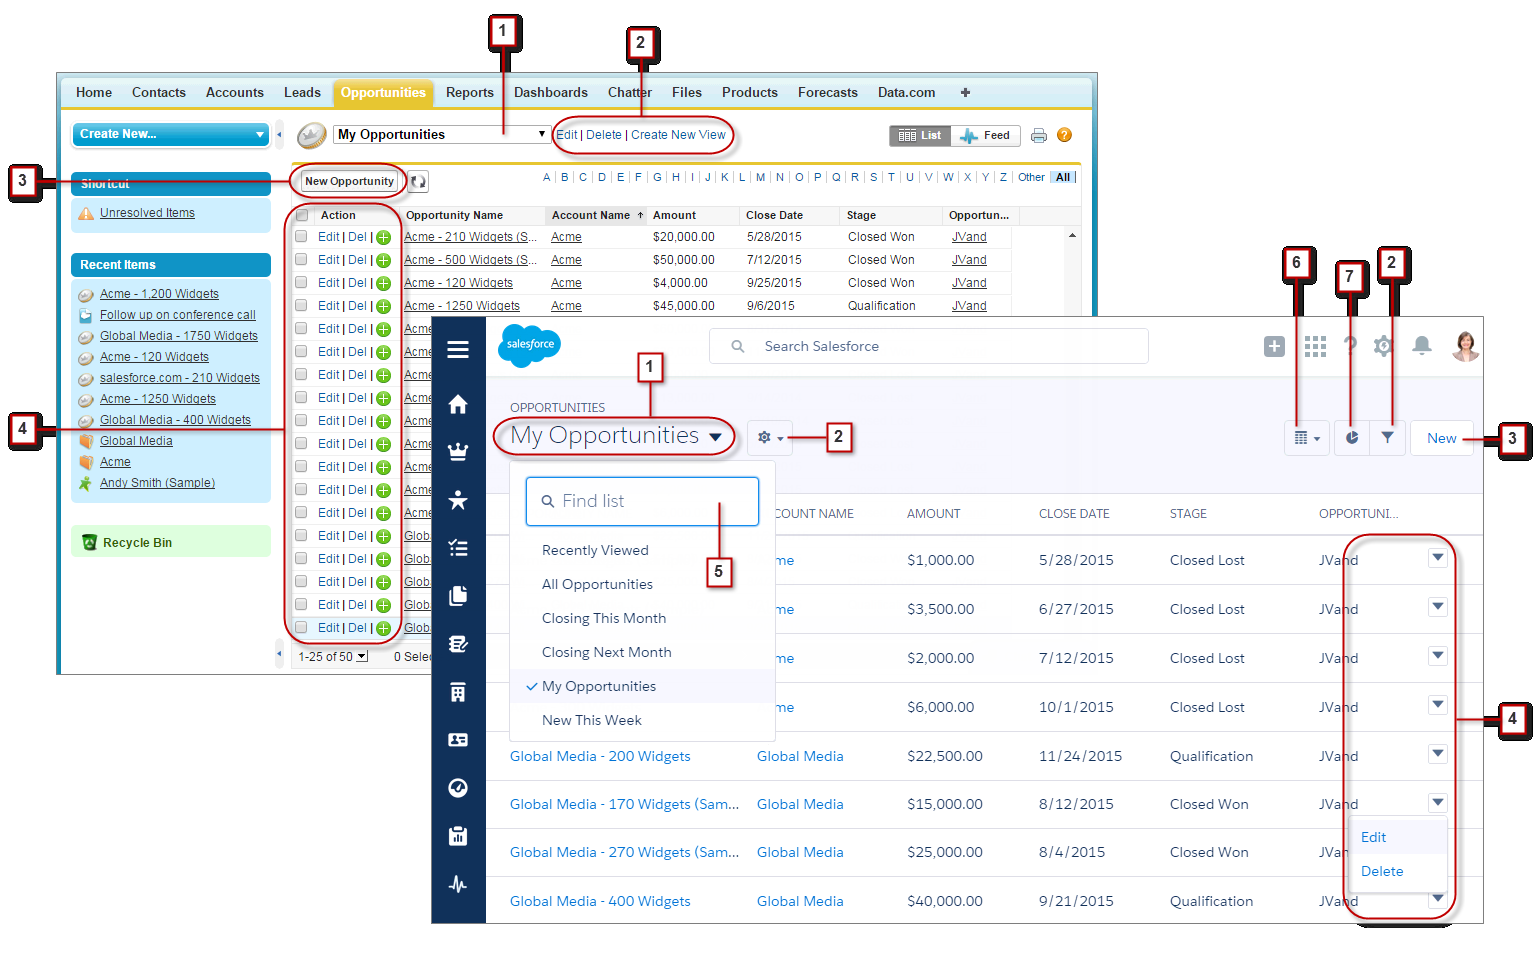The image size is (1537, 954).
Task: Select Closing This Month list view
Action: click(x=604, y=618)
